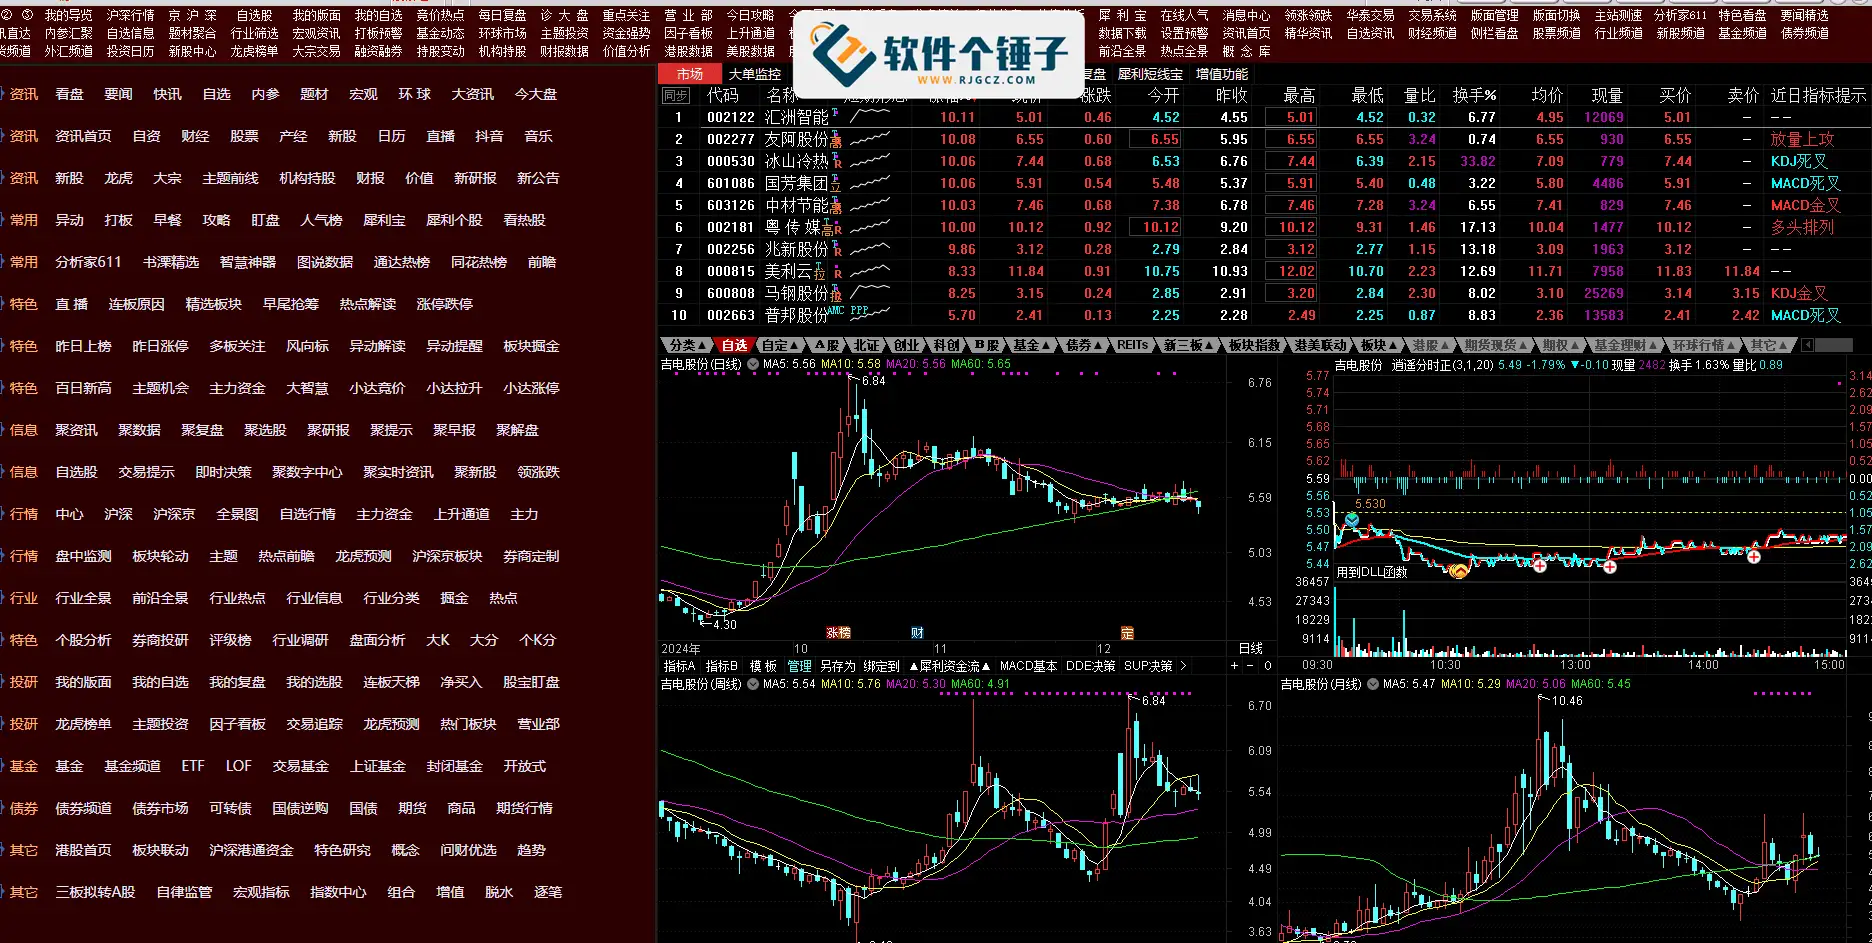This screenshot has height=943, width=1872.
Task: Expand the 期货现货 tab dropdown
Action: [1495, 345]
